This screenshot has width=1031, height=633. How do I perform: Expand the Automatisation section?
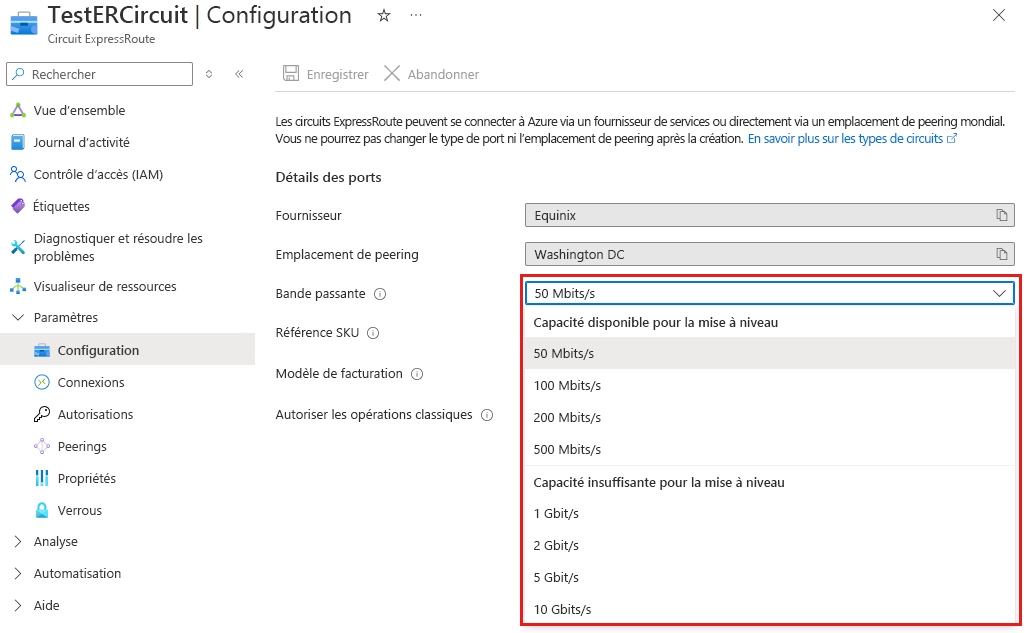click(x=77, y=573)
